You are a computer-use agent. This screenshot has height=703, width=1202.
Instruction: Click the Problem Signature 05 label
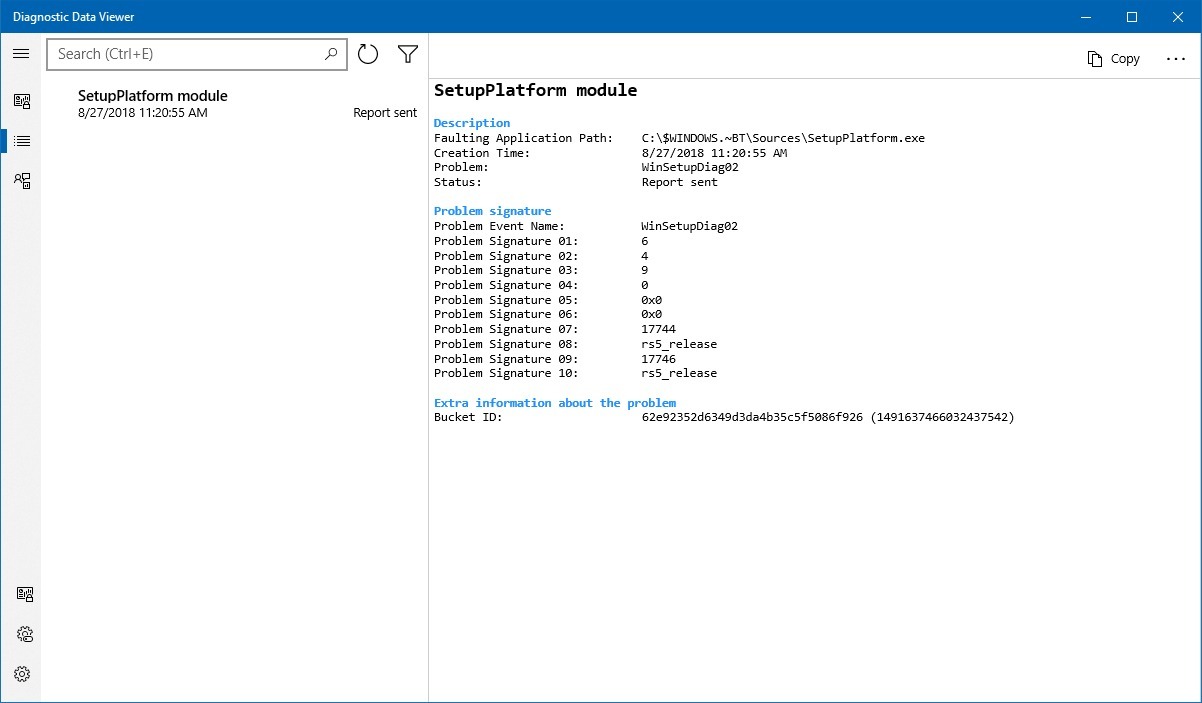pyautogui.click(x=506, y=300)
